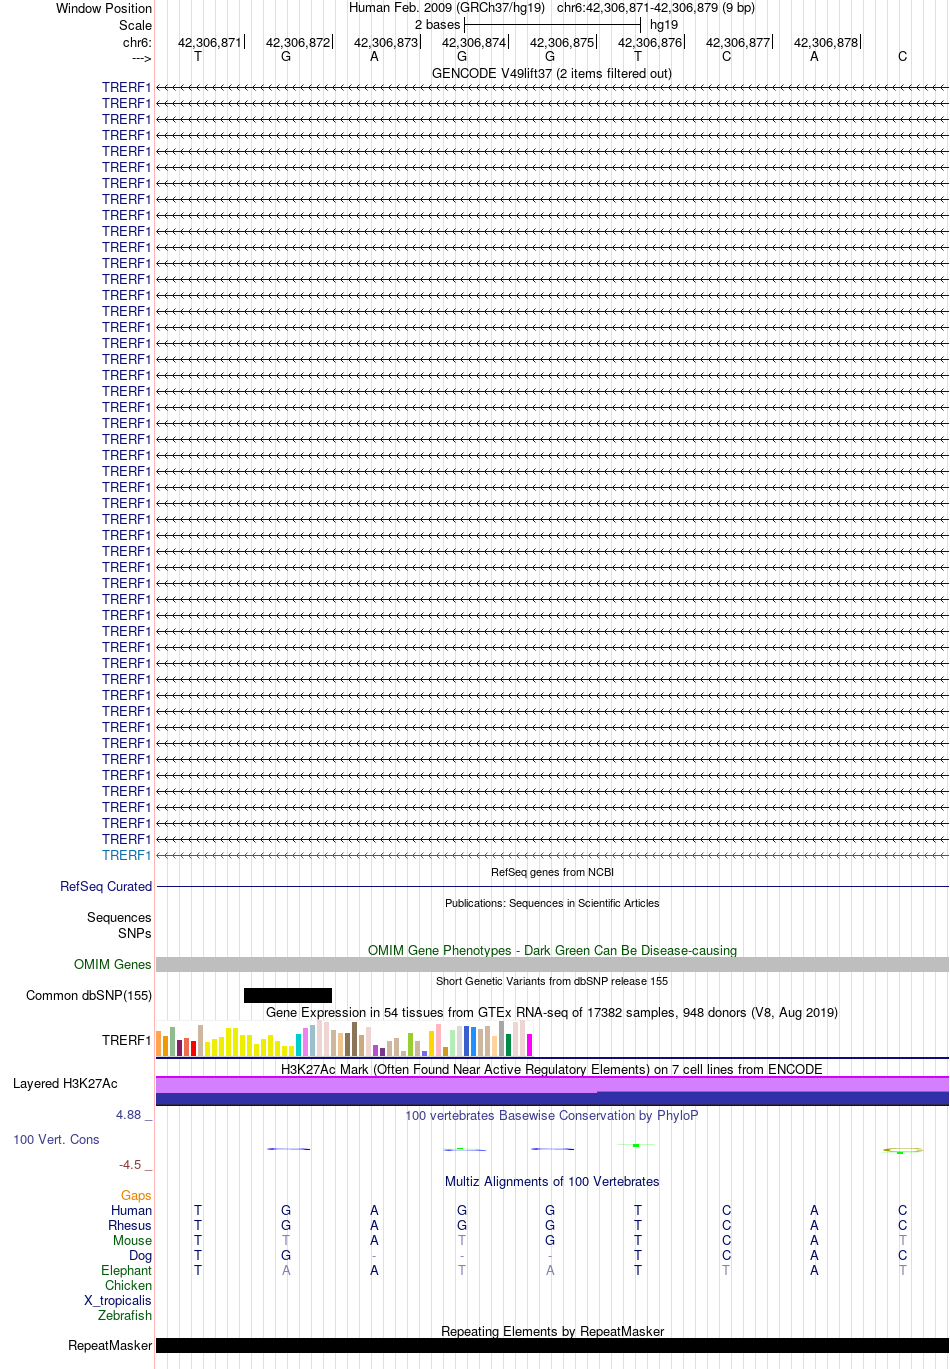
Task: Click the Human alignment row label
Action: pyautogui.click(x=132, y=1210)
